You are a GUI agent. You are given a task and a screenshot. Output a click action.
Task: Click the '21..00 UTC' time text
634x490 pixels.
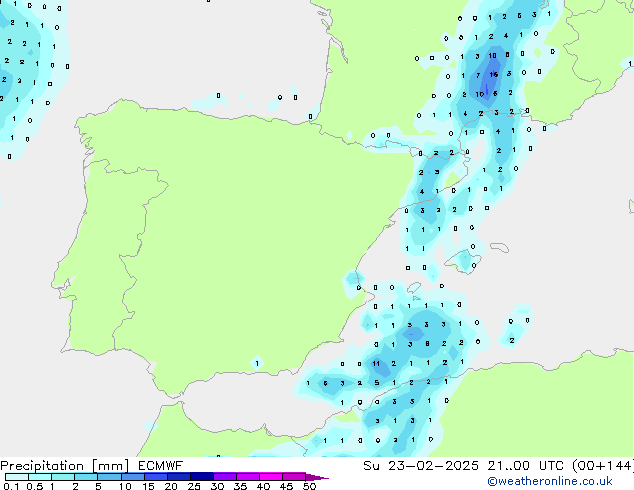coord(527,466)
